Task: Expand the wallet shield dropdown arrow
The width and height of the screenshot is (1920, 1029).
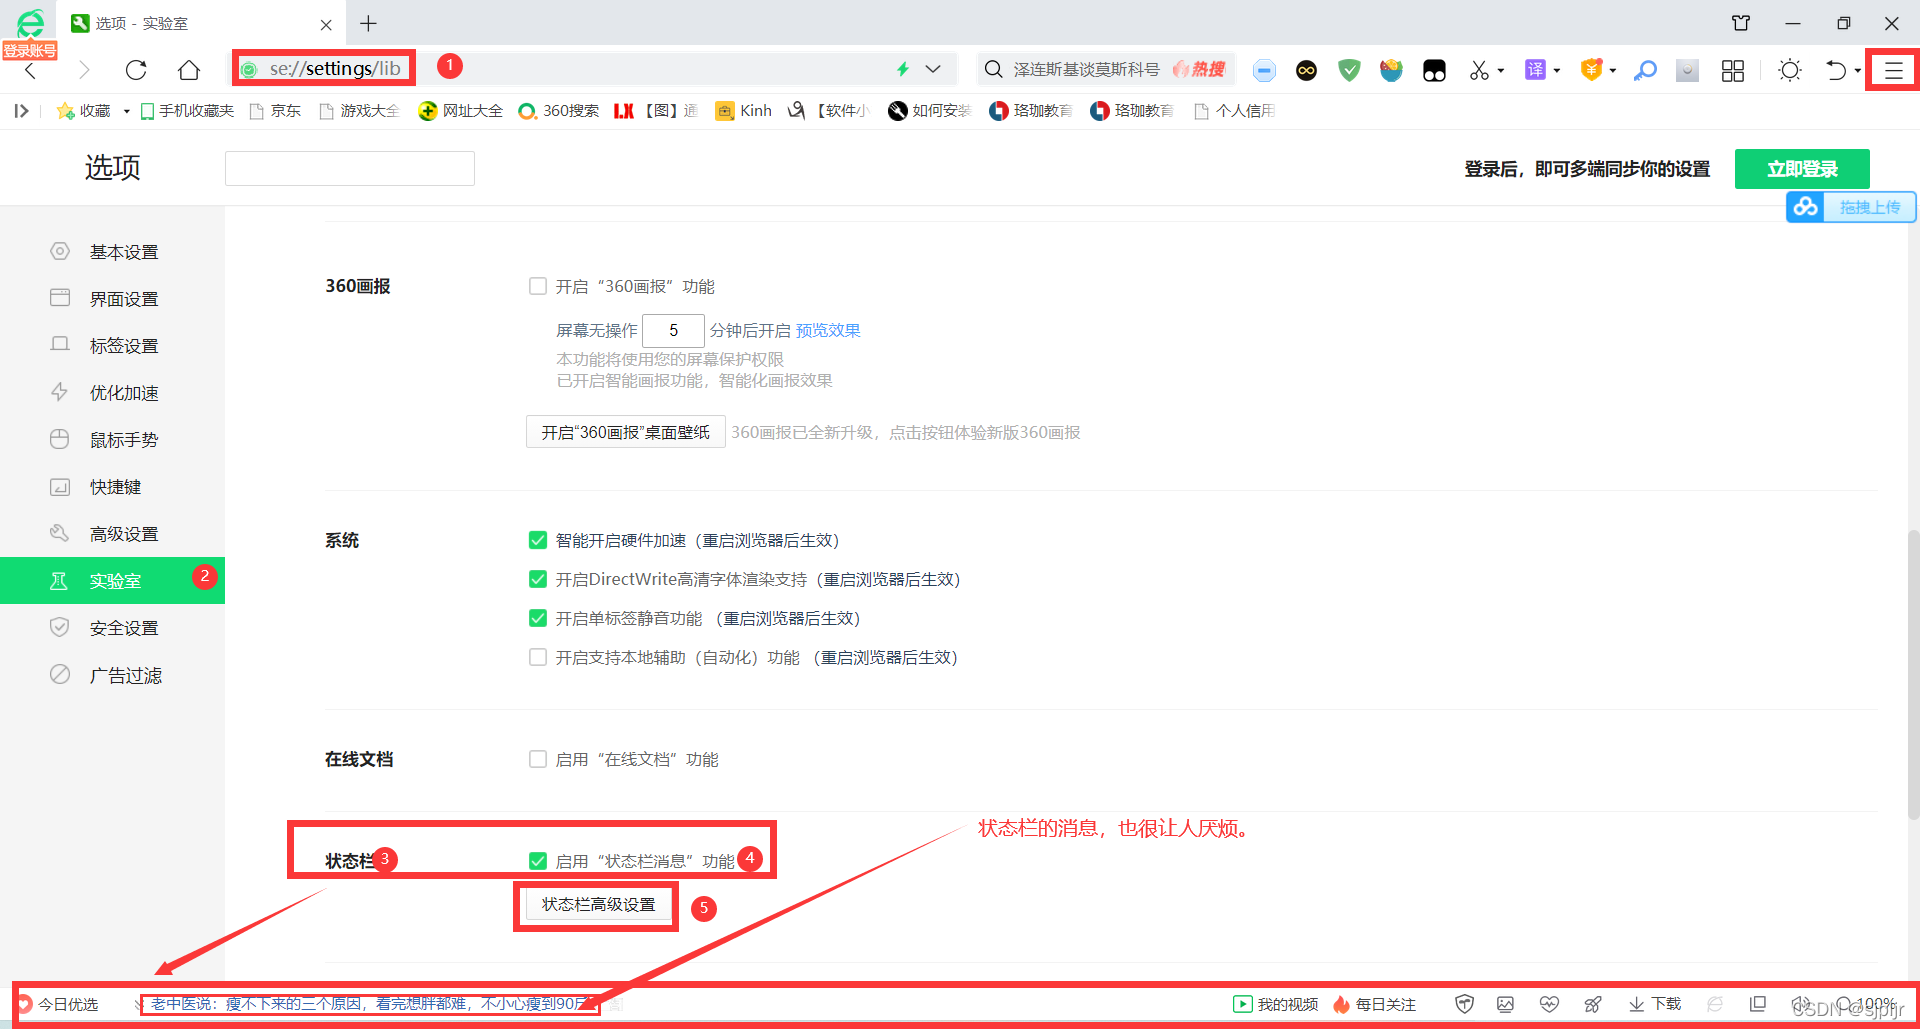Action: 1613,71
